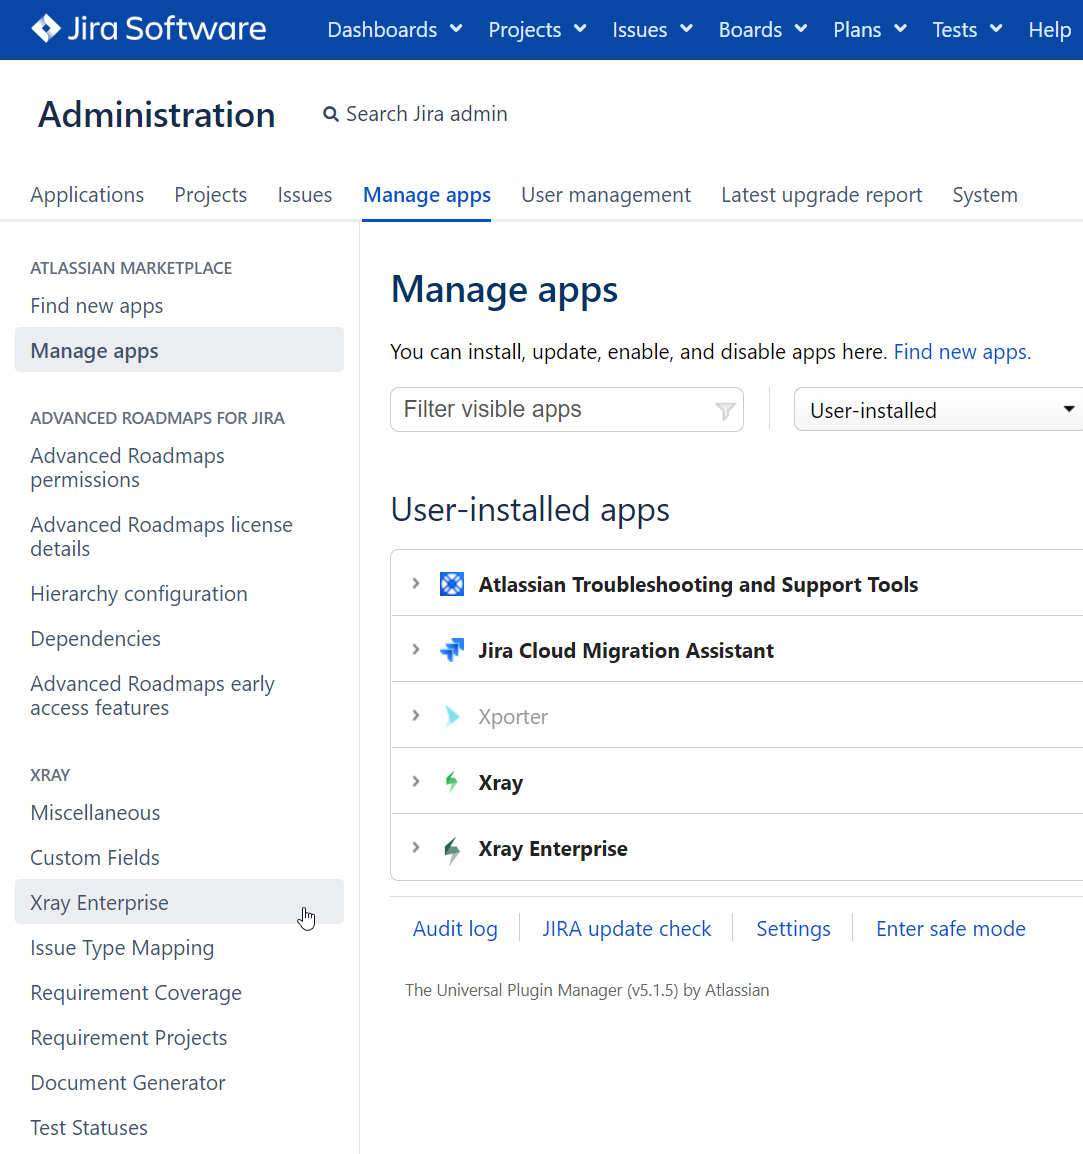Click the Find new apps link in description
The image size is (1083, 1154).
click(x=962, y=352)
